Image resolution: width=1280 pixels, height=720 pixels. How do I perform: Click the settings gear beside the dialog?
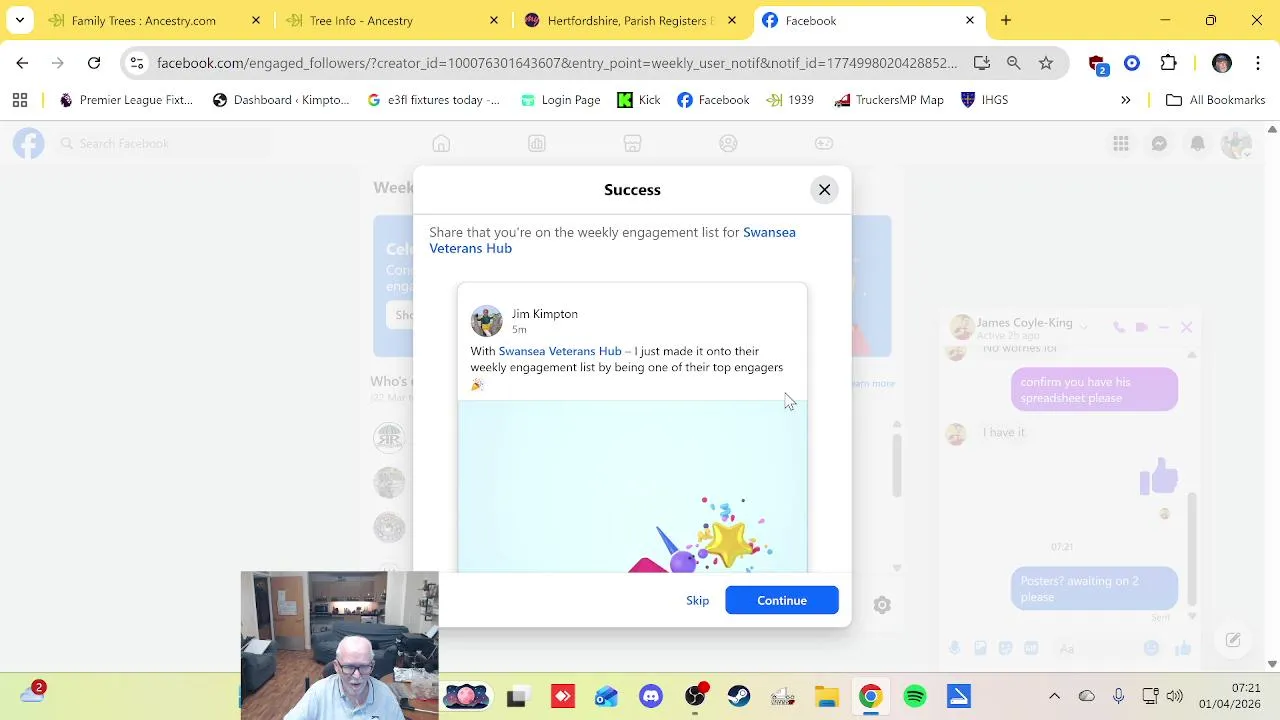tap(881, 605)
